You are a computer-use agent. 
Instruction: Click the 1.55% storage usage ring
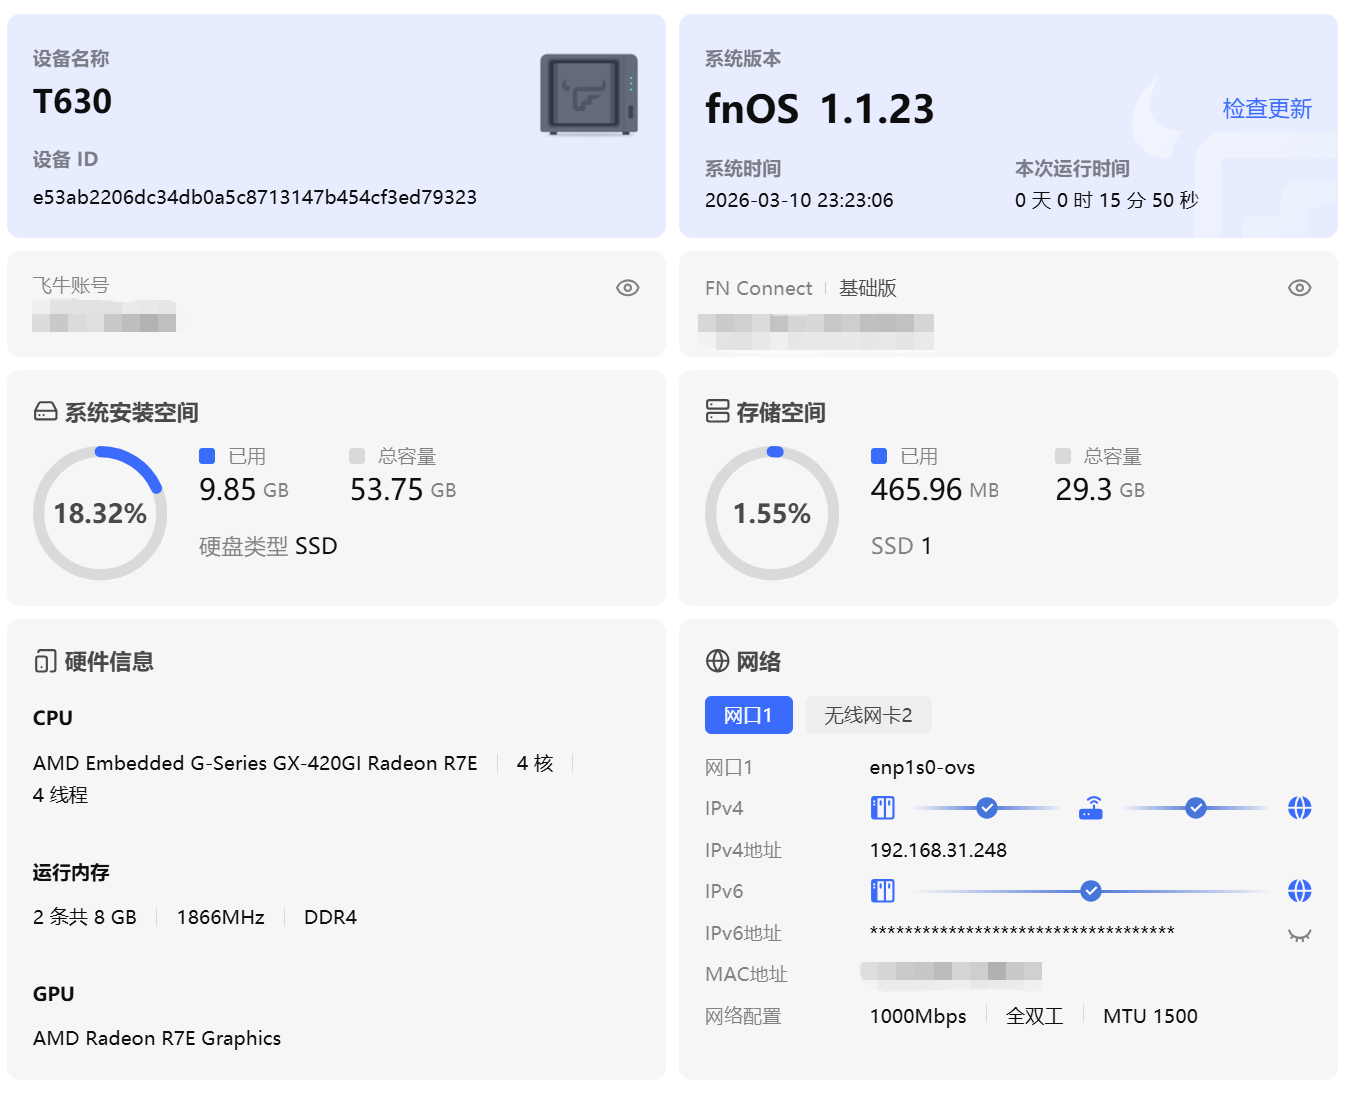(772, 513)
